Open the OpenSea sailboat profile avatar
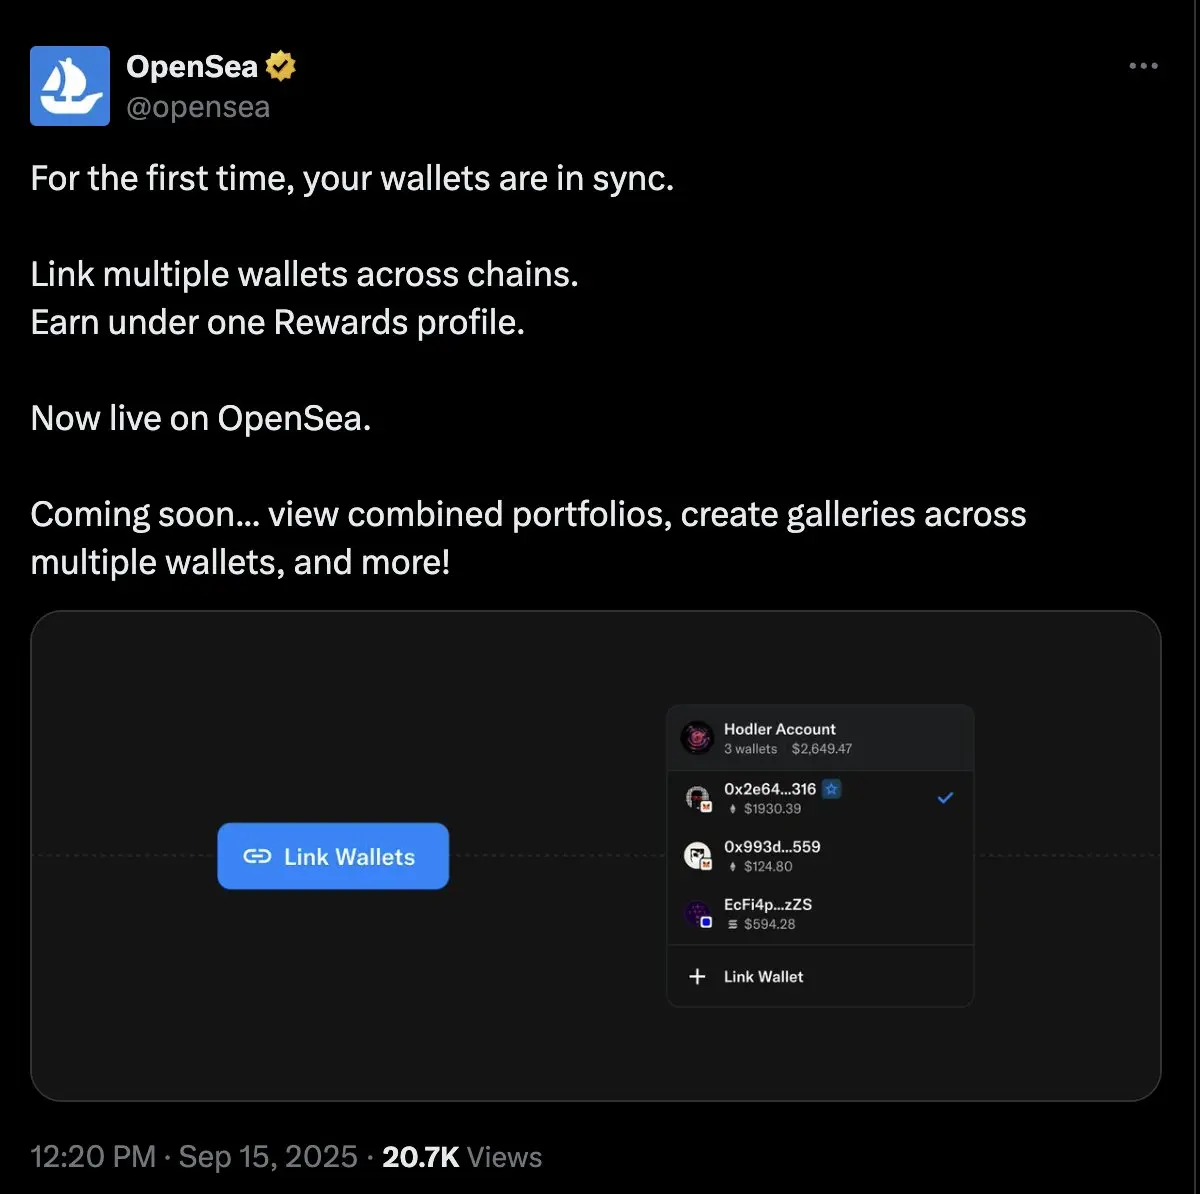Viewport: 1200px width, 1194px height. 70,86
